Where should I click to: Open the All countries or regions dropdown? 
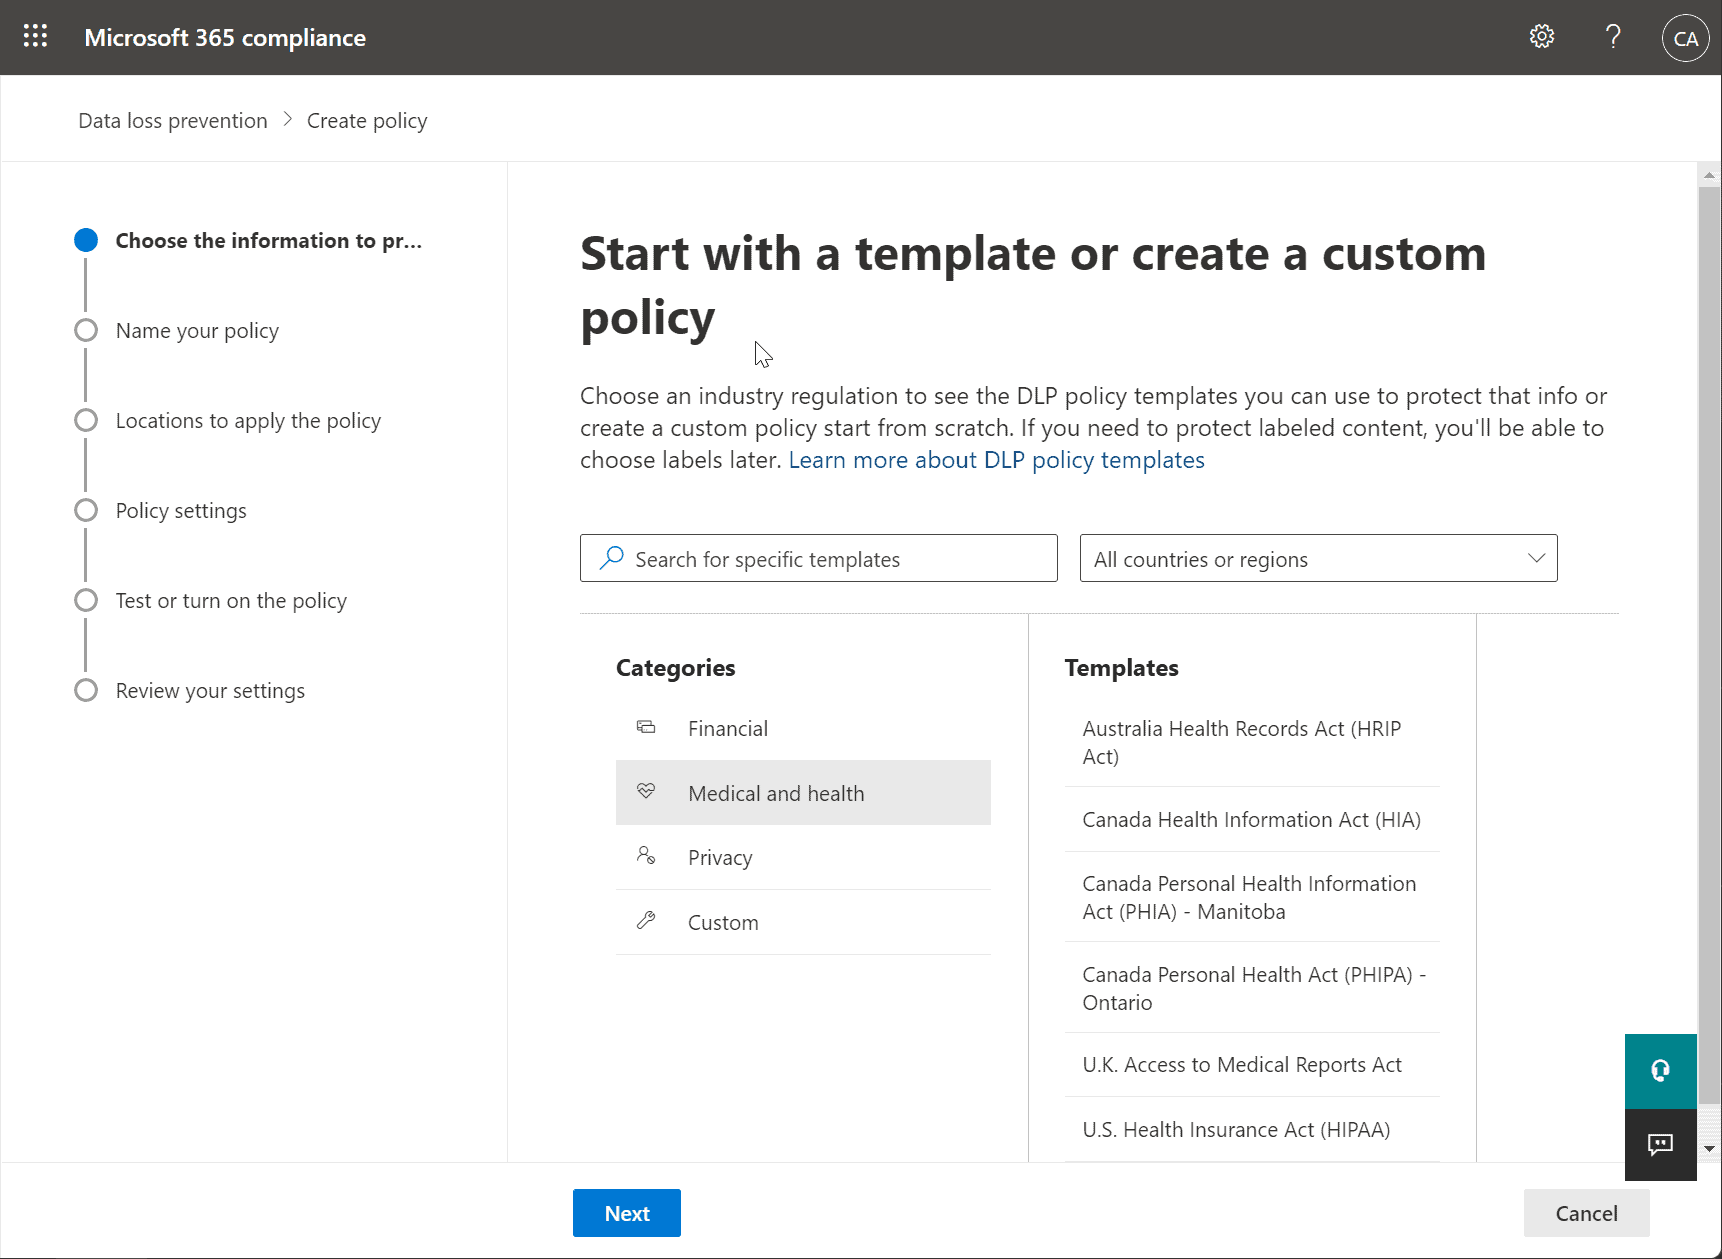1318,558
